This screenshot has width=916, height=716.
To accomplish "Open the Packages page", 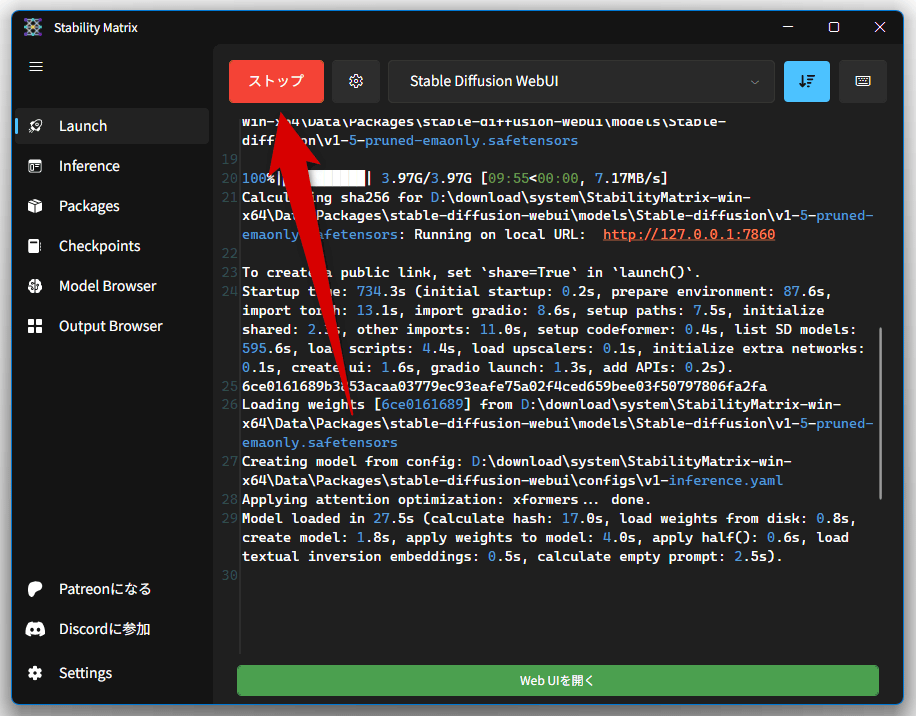I will pyautogui.click(x=112, y=206).
